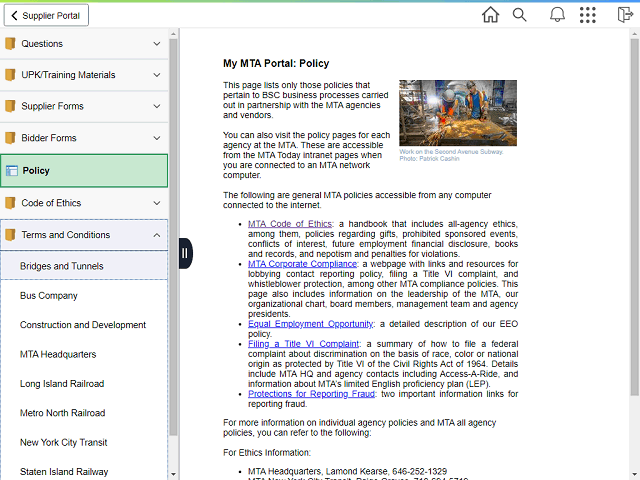640x480 pixels.
Task: Click the Questions folder icon
Action: 10,44
